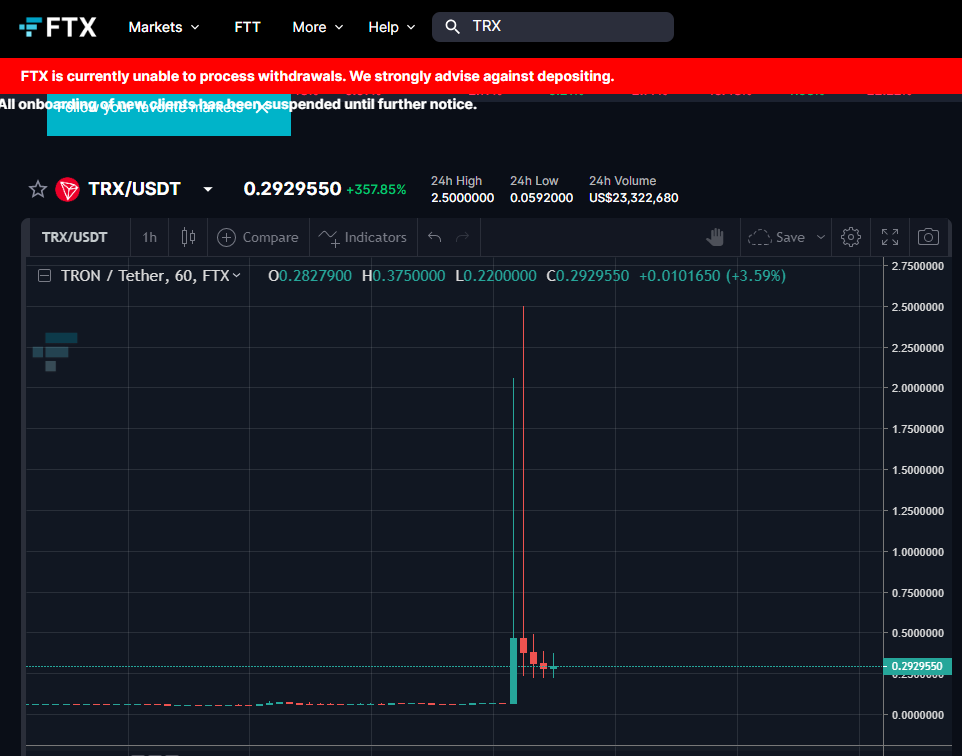Click the FTX logo in header
This screenshot has width=962, height=756.
pos(58,27)
